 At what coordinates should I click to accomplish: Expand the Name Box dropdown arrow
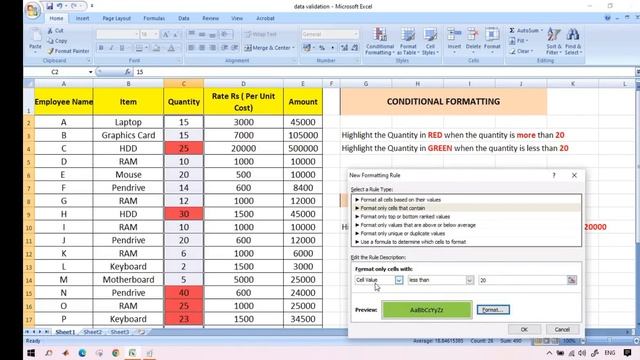pyautogui.click(x=91, y=72)
